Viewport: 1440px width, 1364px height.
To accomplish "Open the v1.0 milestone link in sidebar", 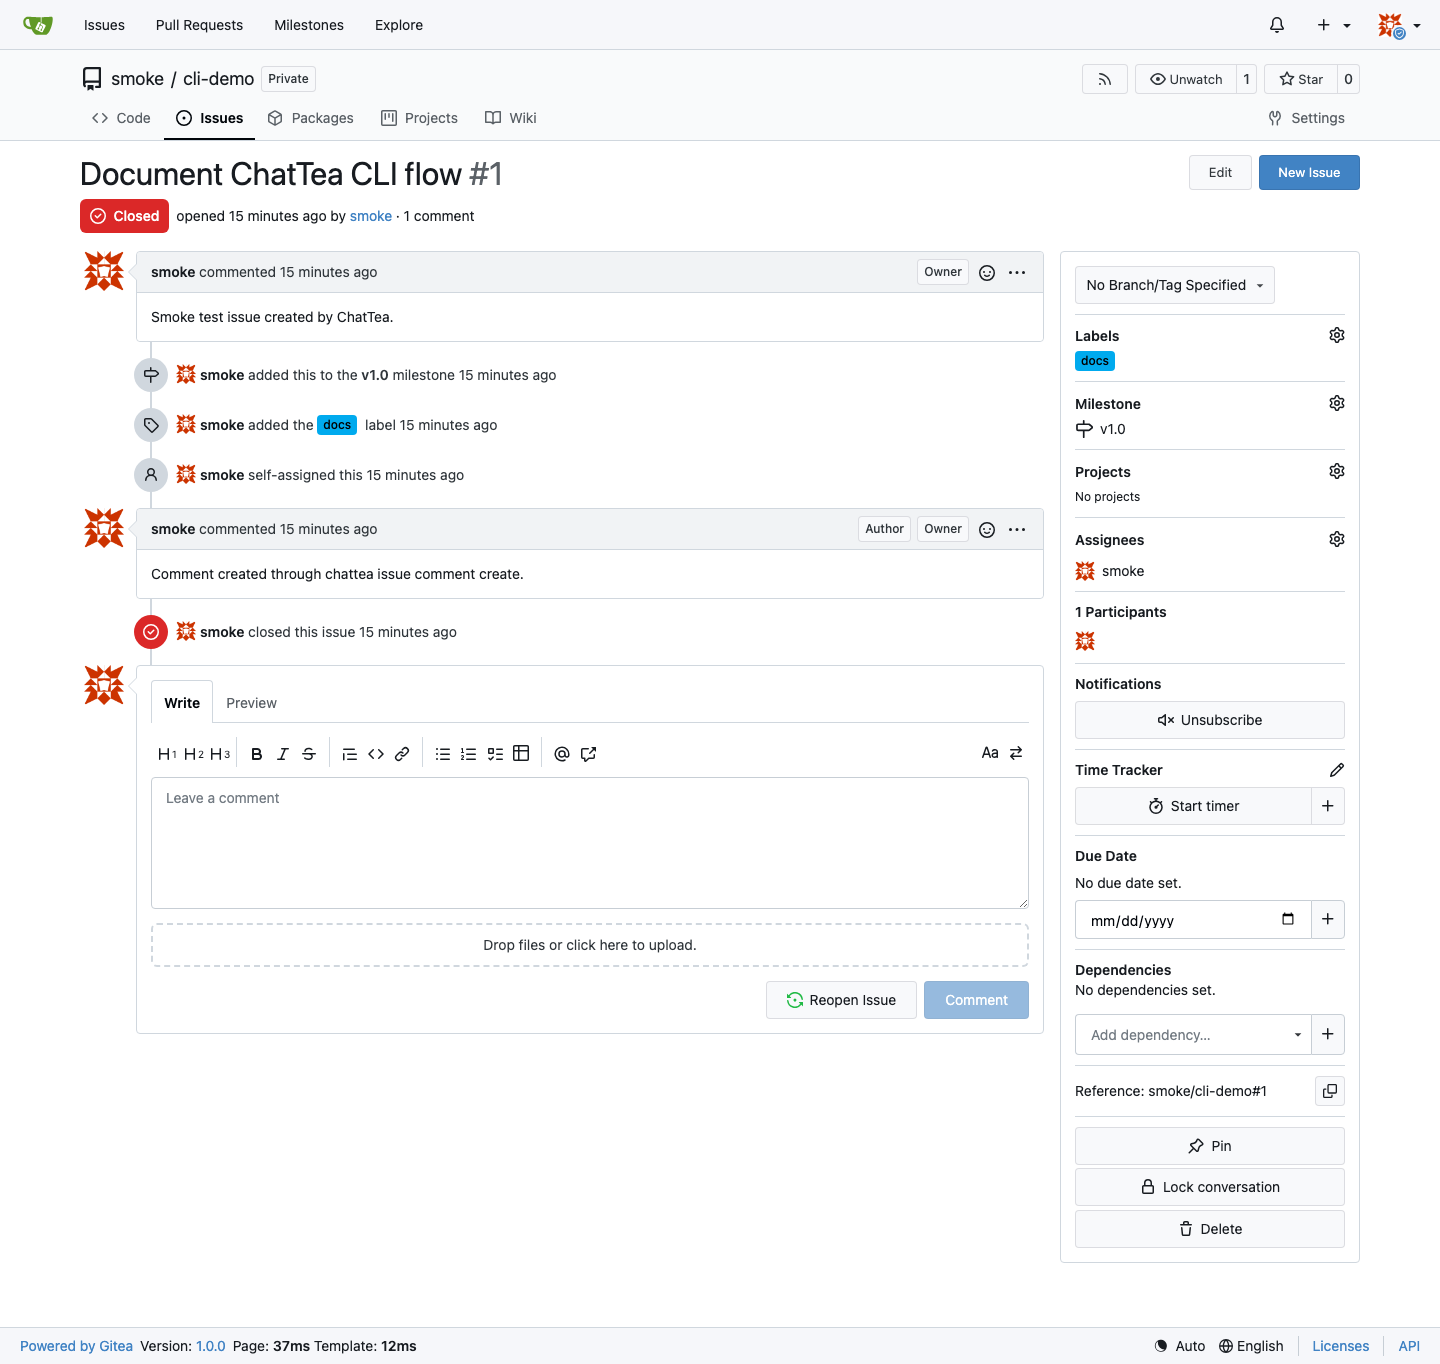I will coord(1101,429).
